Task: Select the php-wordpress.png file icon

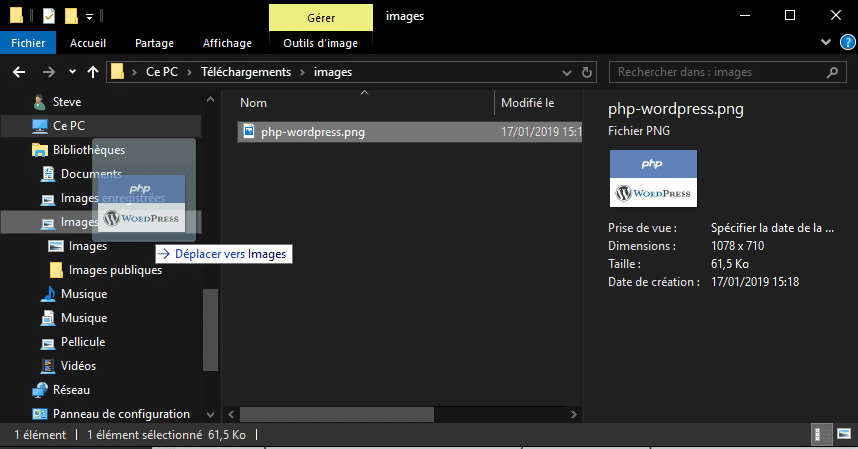Action: [250, 131]
